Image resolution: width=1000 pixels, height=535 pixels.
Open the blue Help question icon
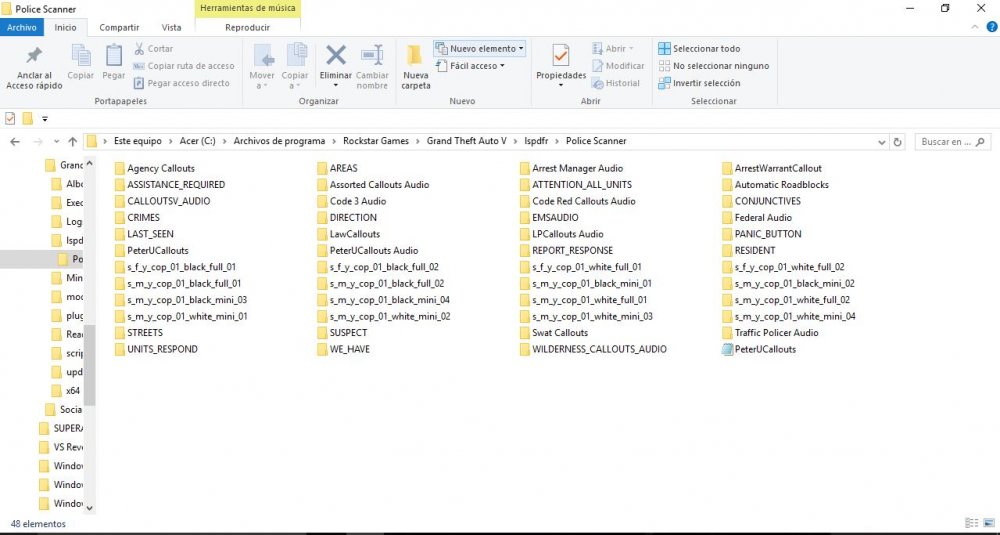click(992, 27)
